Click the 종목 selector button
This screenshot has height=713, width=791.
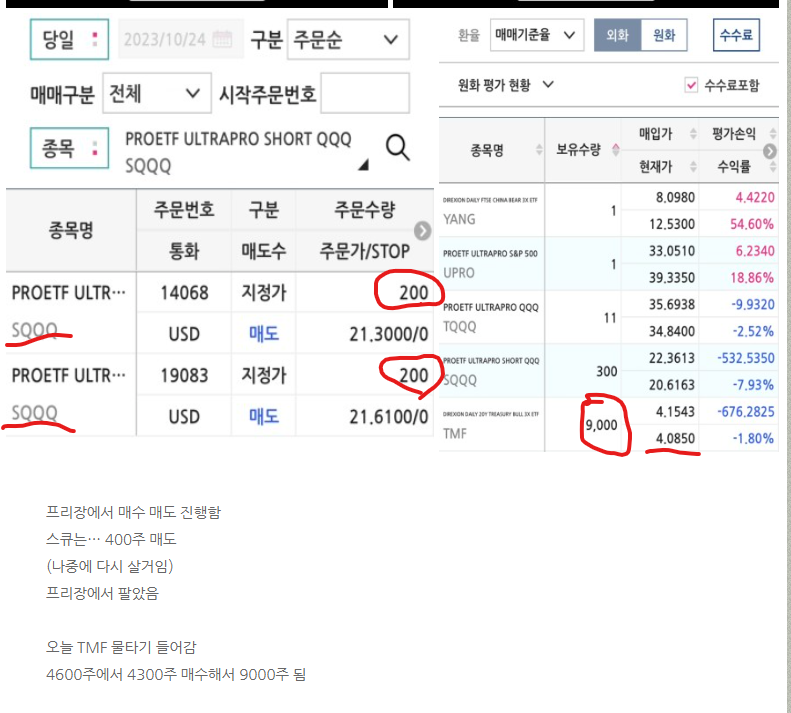click(x=70, y=148)
